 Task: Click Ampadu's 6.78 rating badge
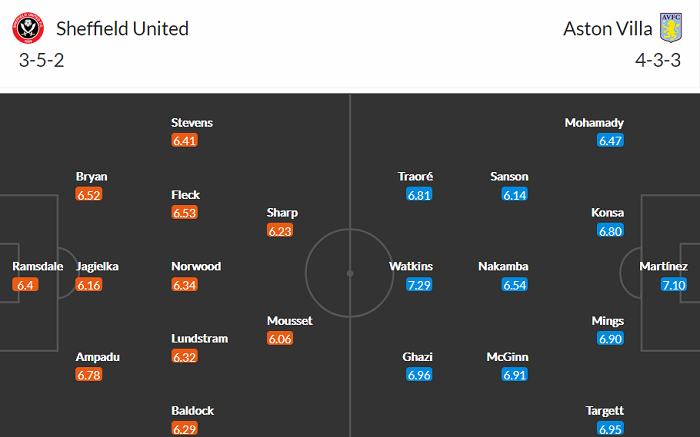pos(90,375)
